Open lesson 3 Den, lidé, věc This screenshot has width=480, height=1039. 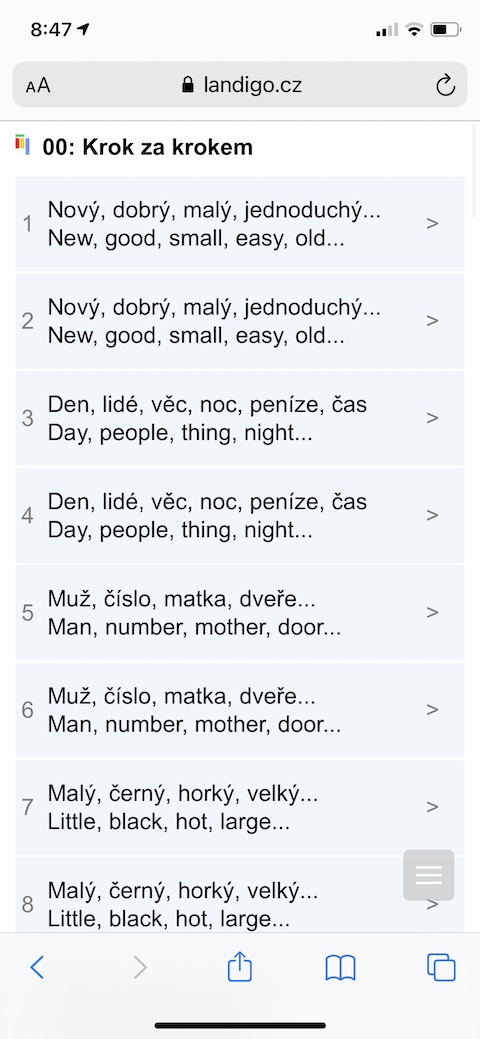click(239, 418)
